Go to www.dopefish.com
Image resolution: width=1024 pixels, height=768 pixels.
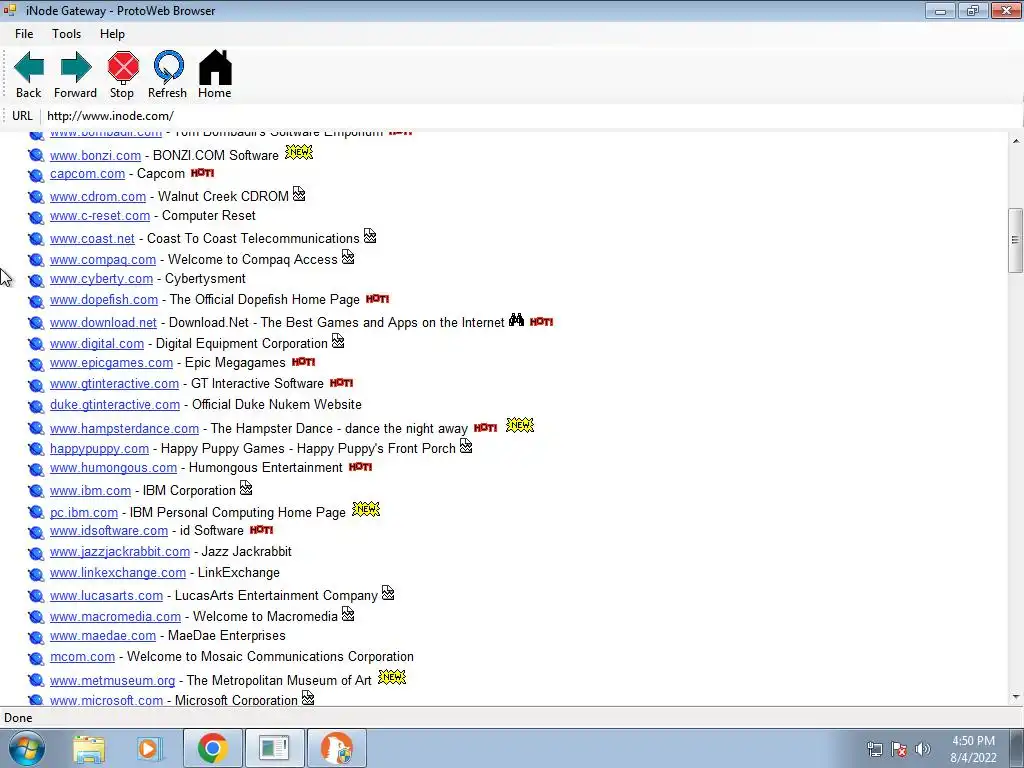click(x=104, y=300)
